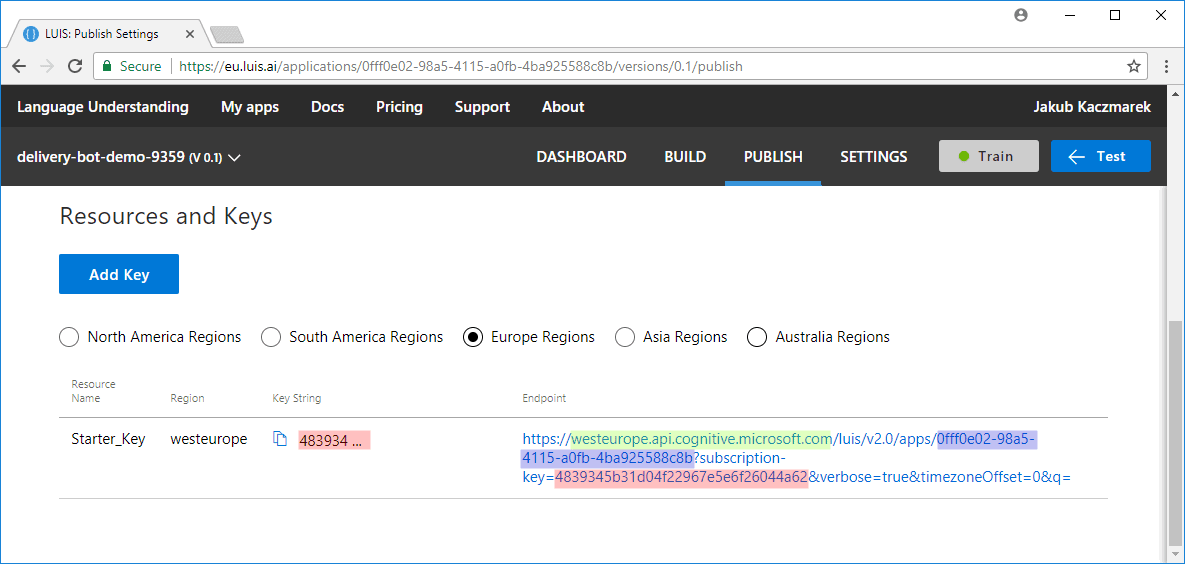Screen dimensions: 1186x565
Task: Click the Resources and Keys heading
Action: pyautogui.click(x=166, y=216)
